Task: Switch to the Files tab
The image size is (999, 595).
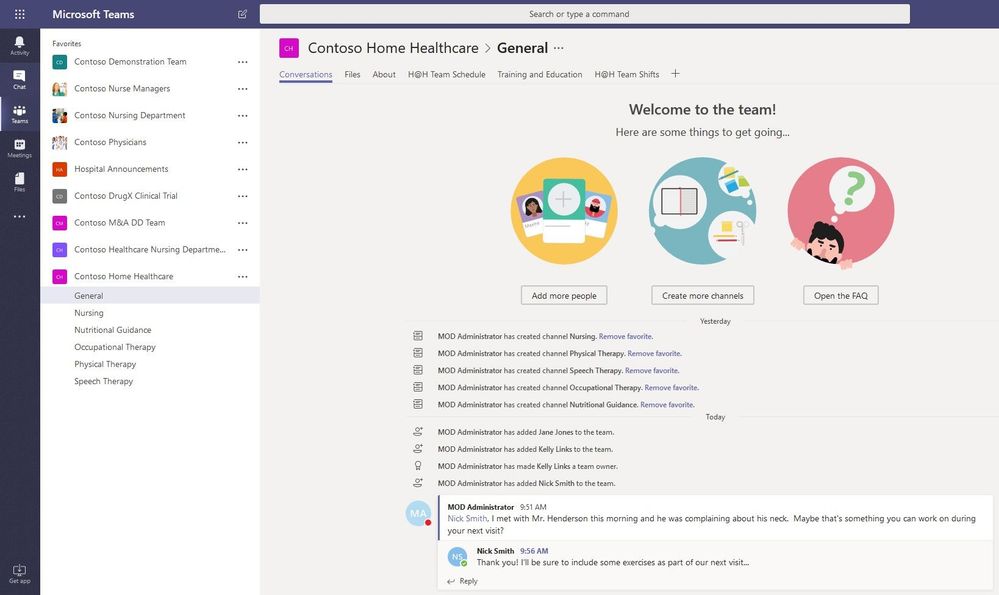Action: click(352, 75)
